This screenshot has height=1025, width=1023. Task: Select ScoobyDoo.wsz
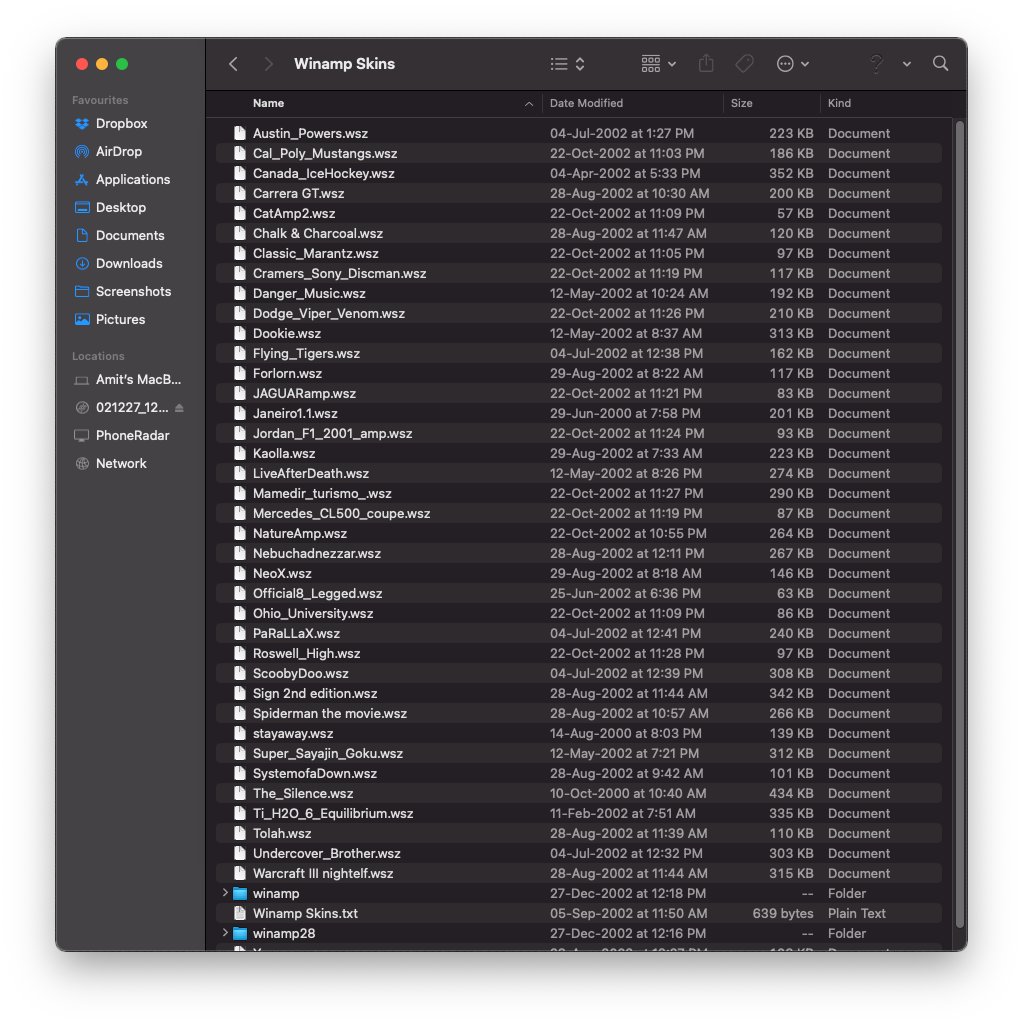[x=579, y=673]
